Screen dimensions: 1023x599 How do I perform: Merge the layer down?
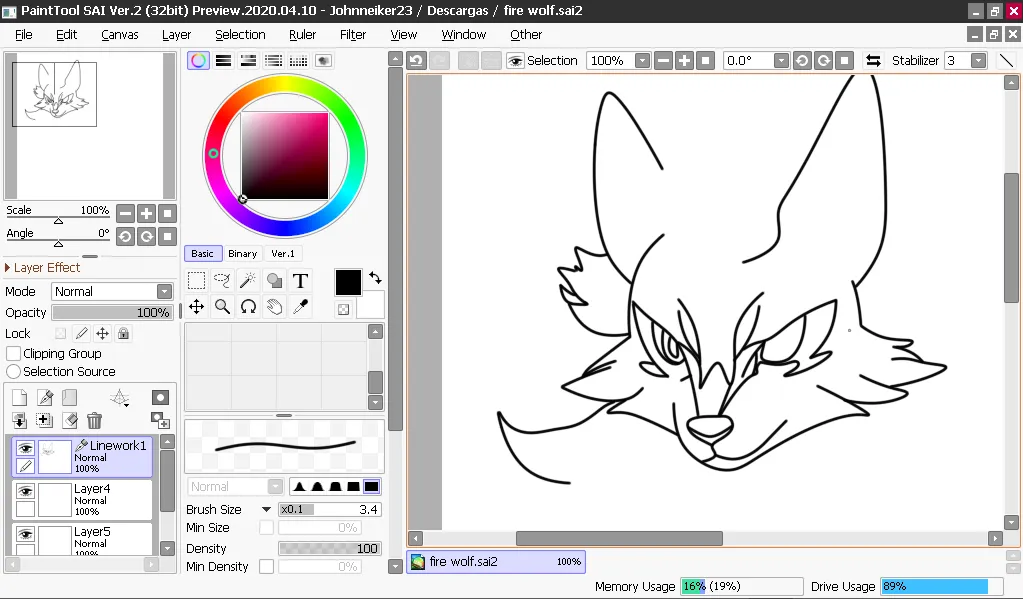tap(44, 420)
